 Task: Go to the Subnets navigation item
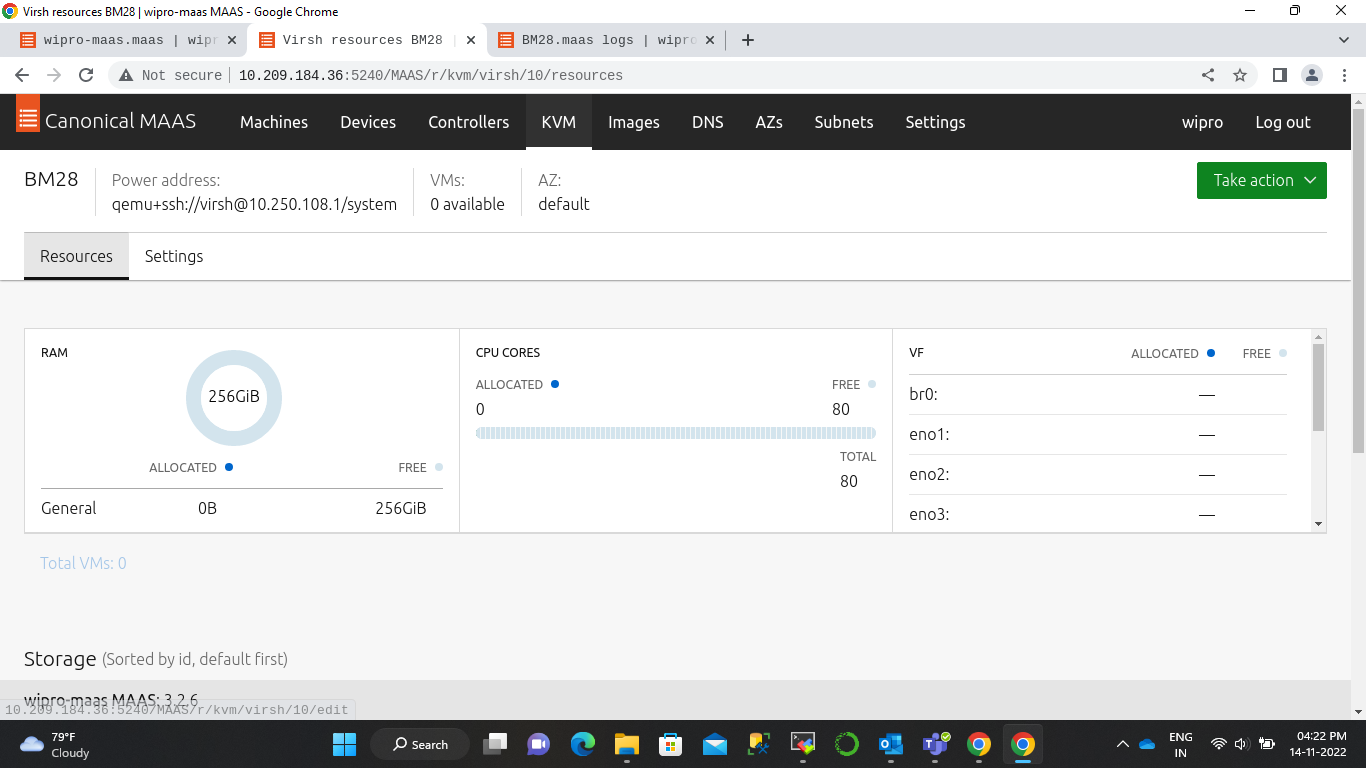pos(843,122)
